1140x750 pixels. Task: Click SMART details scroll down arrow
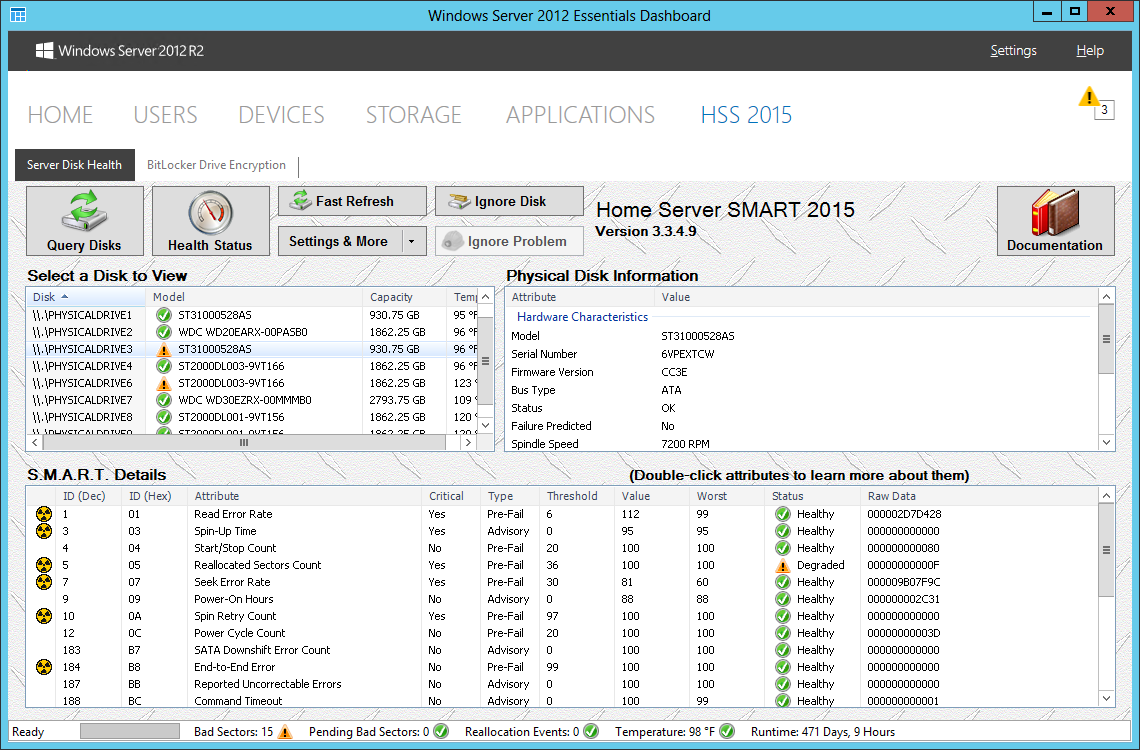pyautogui.click(x=1106, y=698)
